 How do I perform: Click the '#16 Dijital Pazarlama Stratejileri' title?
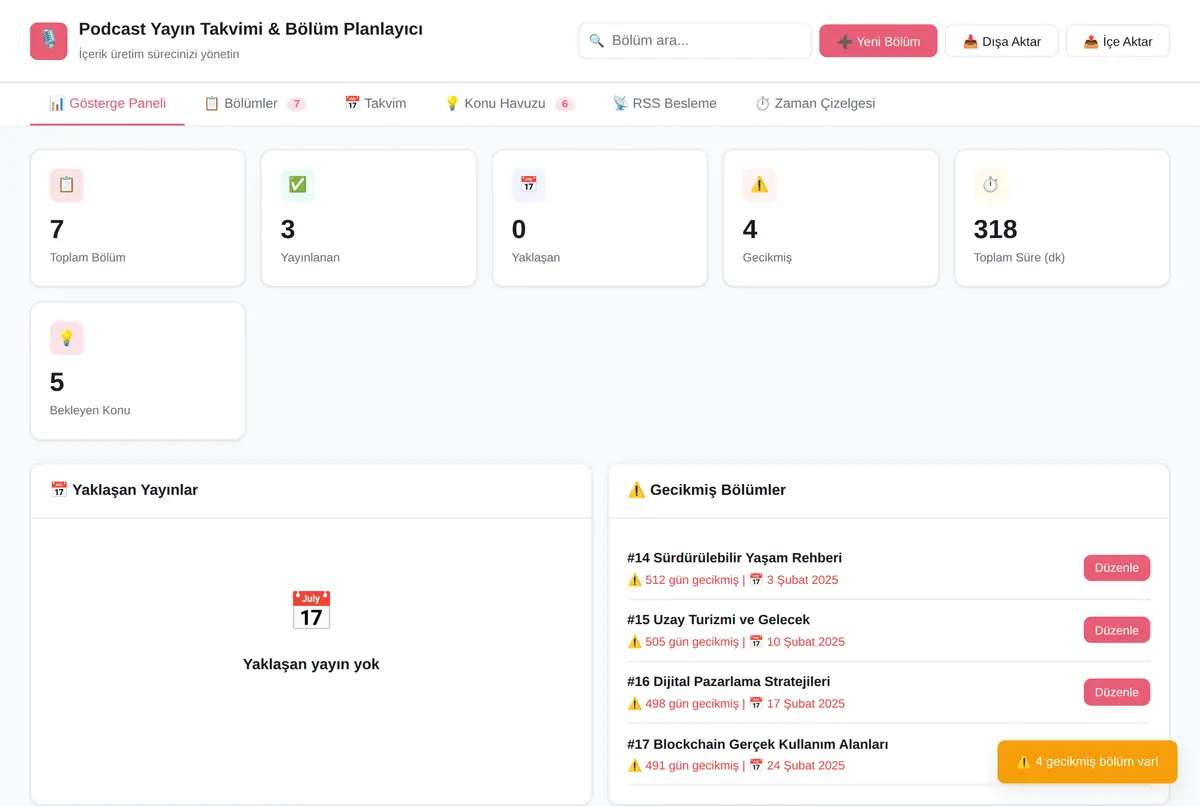(729, 682)
